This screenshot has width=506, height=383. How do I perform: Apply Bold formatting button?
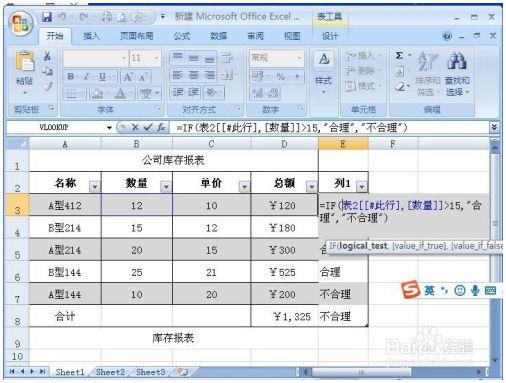pos(70,76)
